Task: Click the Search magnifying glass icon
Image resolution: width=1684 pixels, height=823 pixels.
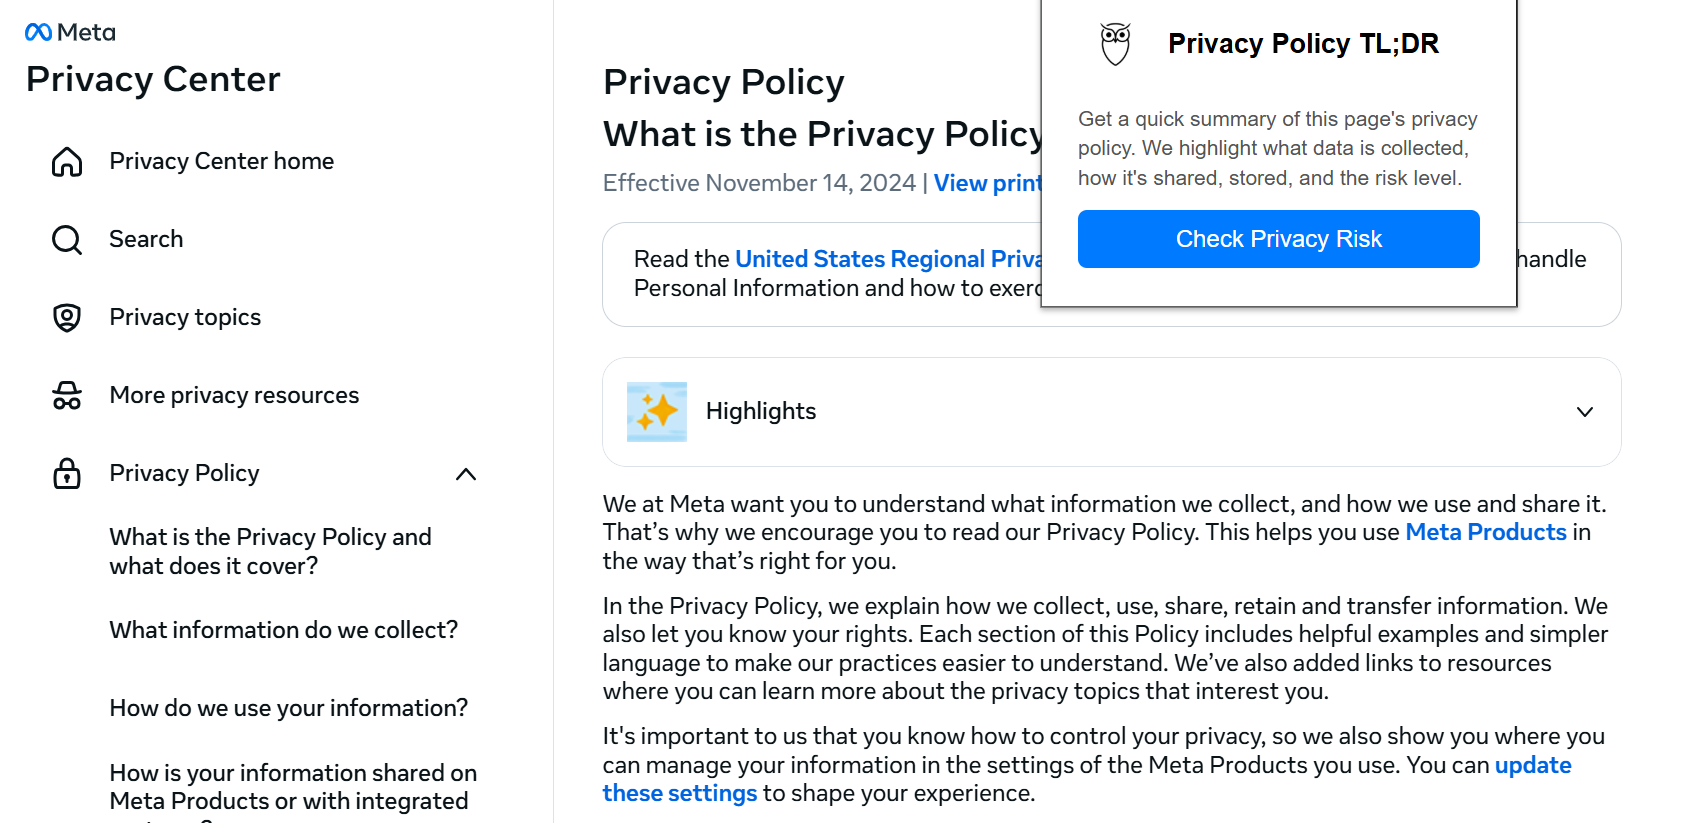Action: coord(66,239)
